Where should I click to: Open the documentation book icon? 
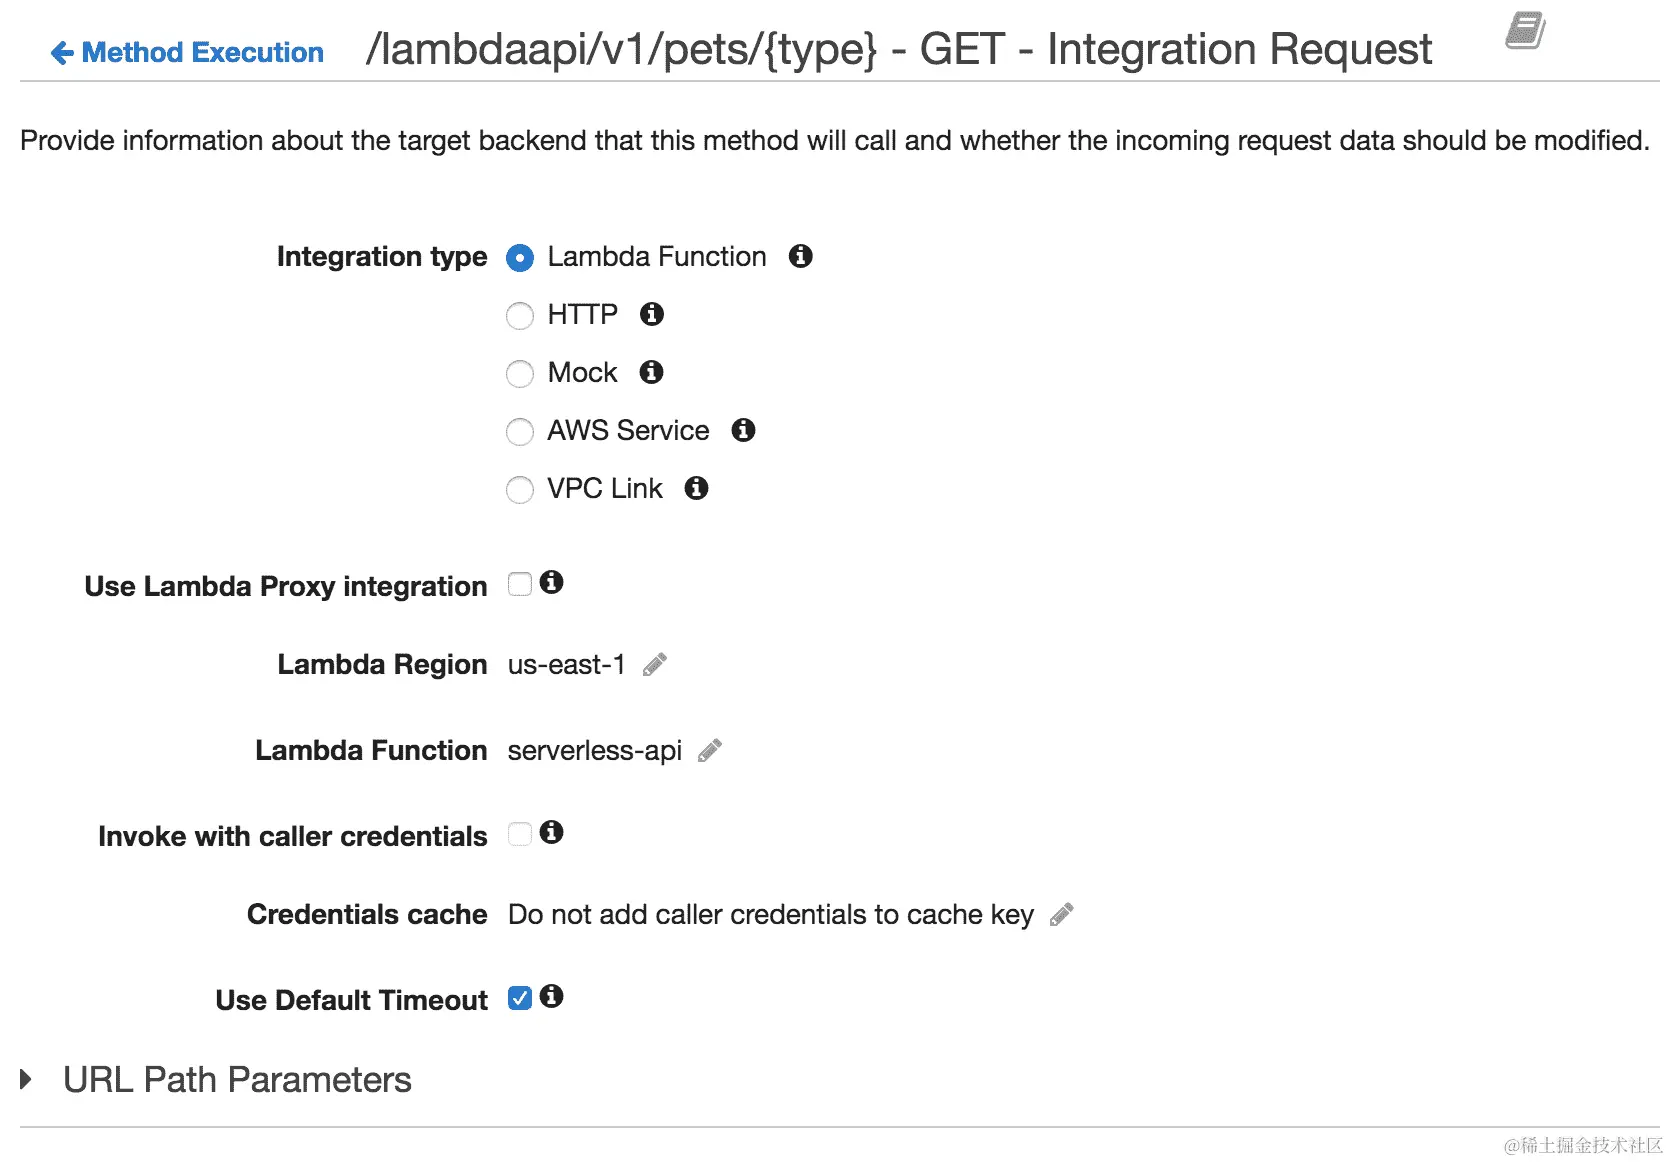tap(1525, 31)
